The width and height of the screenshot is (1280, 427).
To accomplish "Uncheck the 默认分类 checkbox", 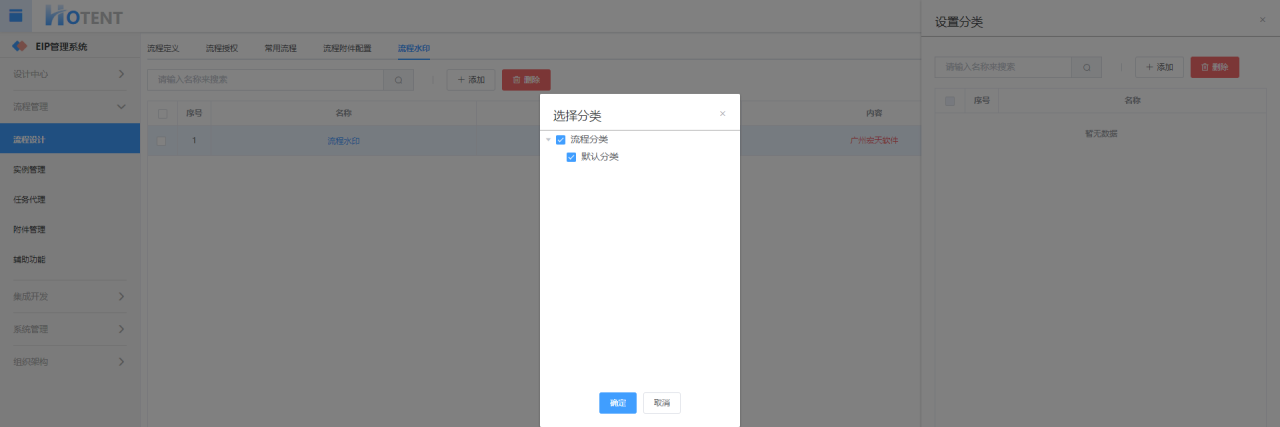I will point(572,157).
